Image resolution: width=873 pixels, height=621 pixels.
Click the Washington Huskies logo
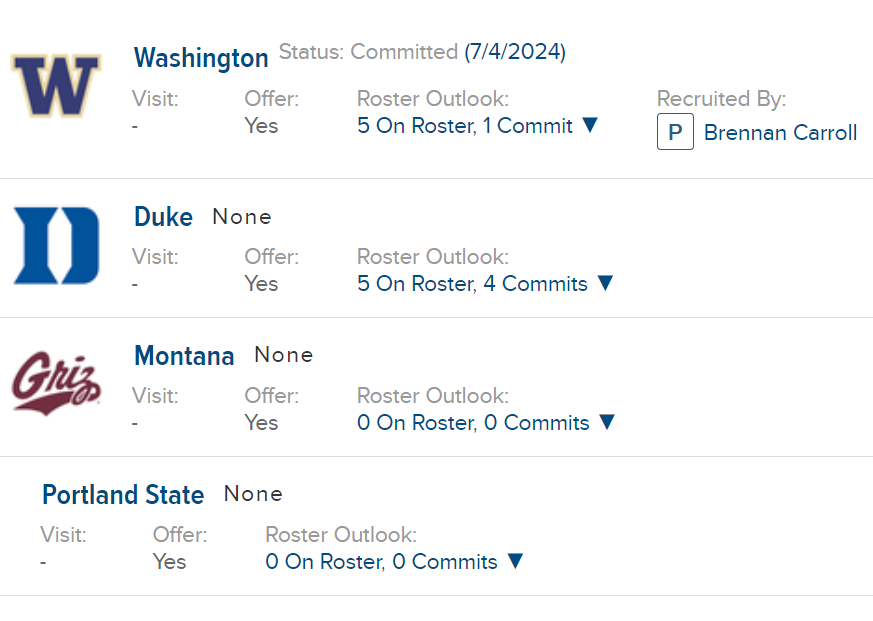click(x=56, y=84)
